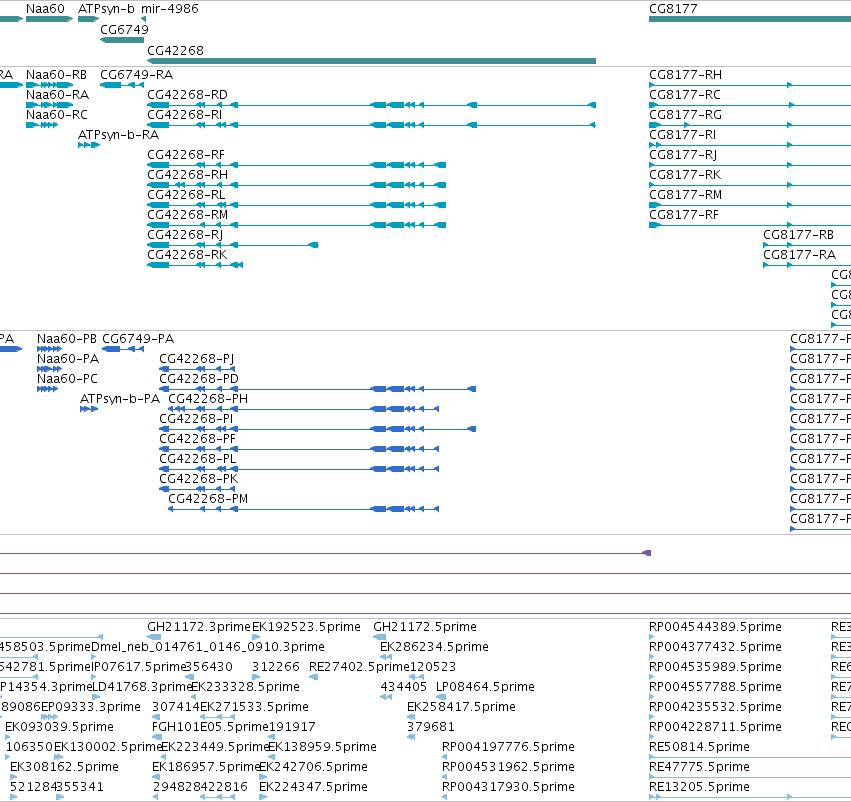Select transcript CG8177-RH label

click(685, 74)
